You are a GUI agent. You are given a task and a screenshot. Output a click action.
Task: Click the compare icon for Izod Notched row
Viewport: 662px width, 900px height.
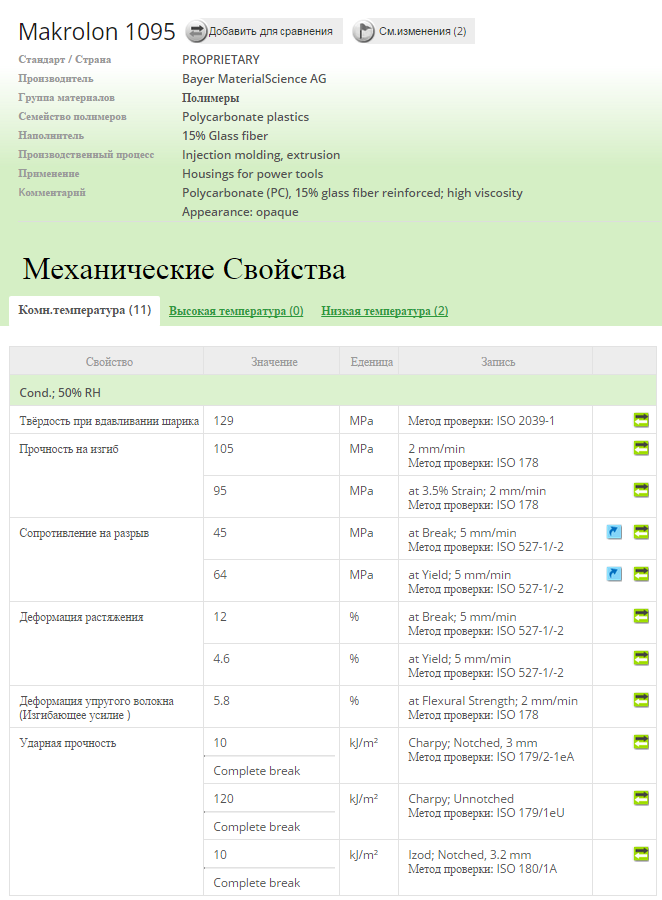[x=641, y=854]
